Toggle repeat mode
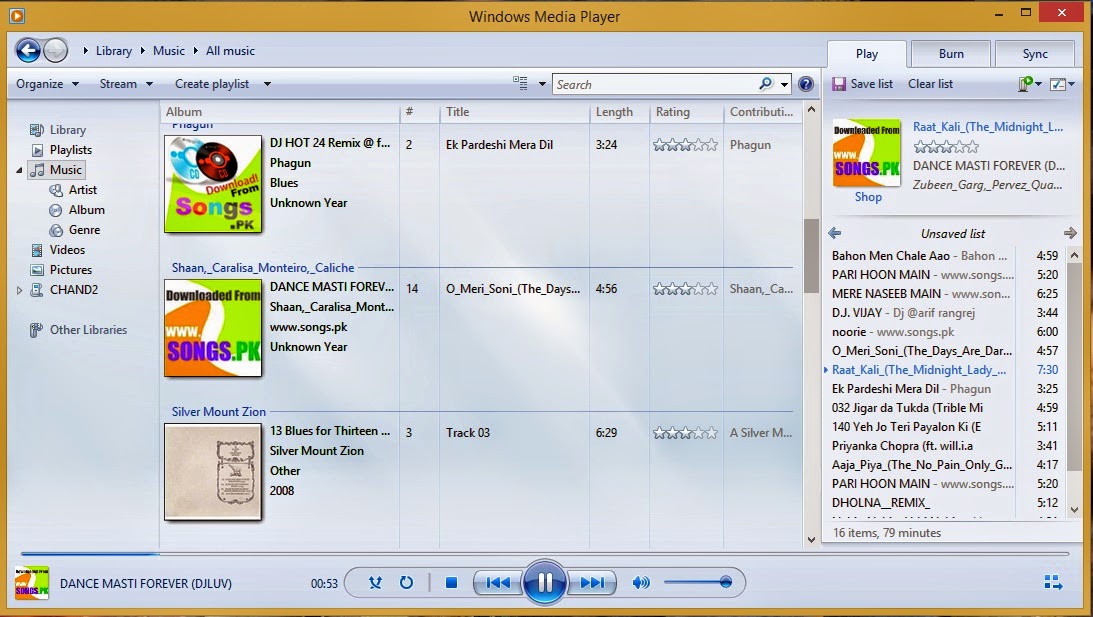This screenshot has width=1093, height=617. tap(406, 582)
